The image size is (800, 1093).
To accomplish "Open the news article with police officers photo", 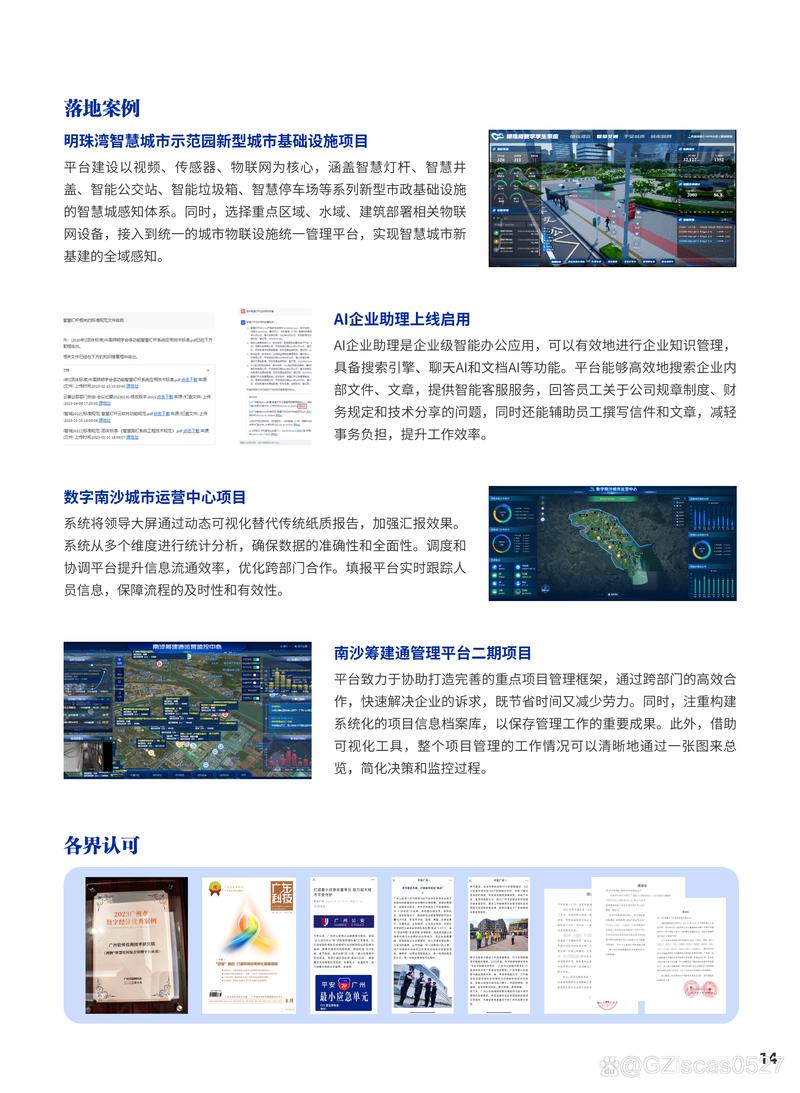I will coord(422,945).
